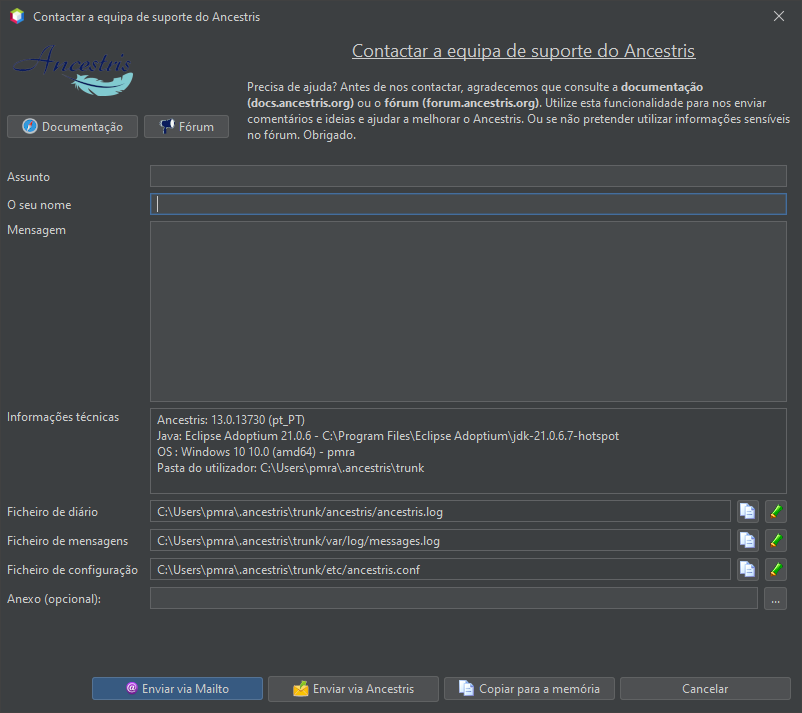Send using Enviar via Ancestris

point(353,688)
